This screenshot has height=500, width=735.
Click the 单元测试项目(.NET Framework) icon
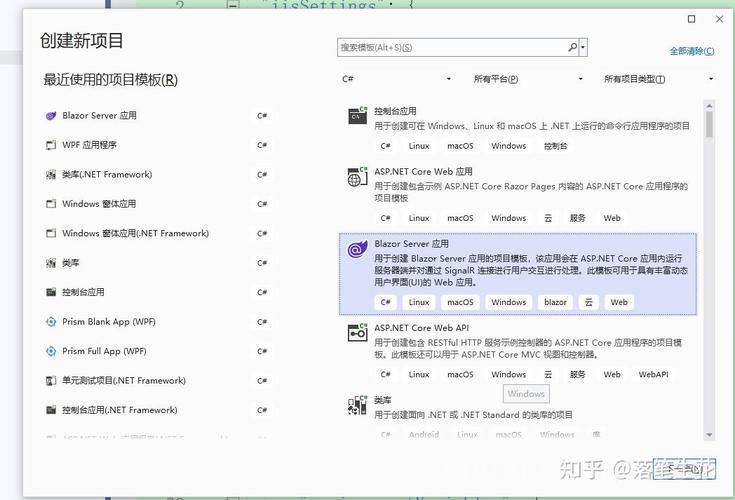[x=51, y=381]
